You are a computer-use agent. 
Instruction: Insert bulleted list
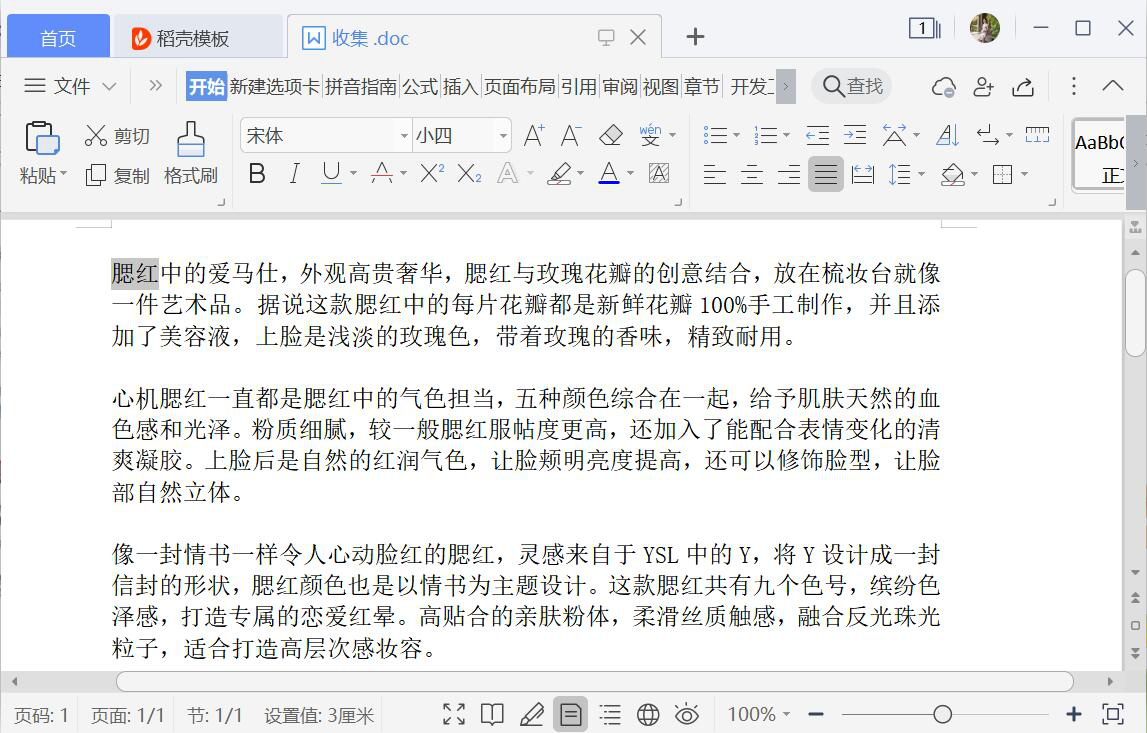coord(715,135)
